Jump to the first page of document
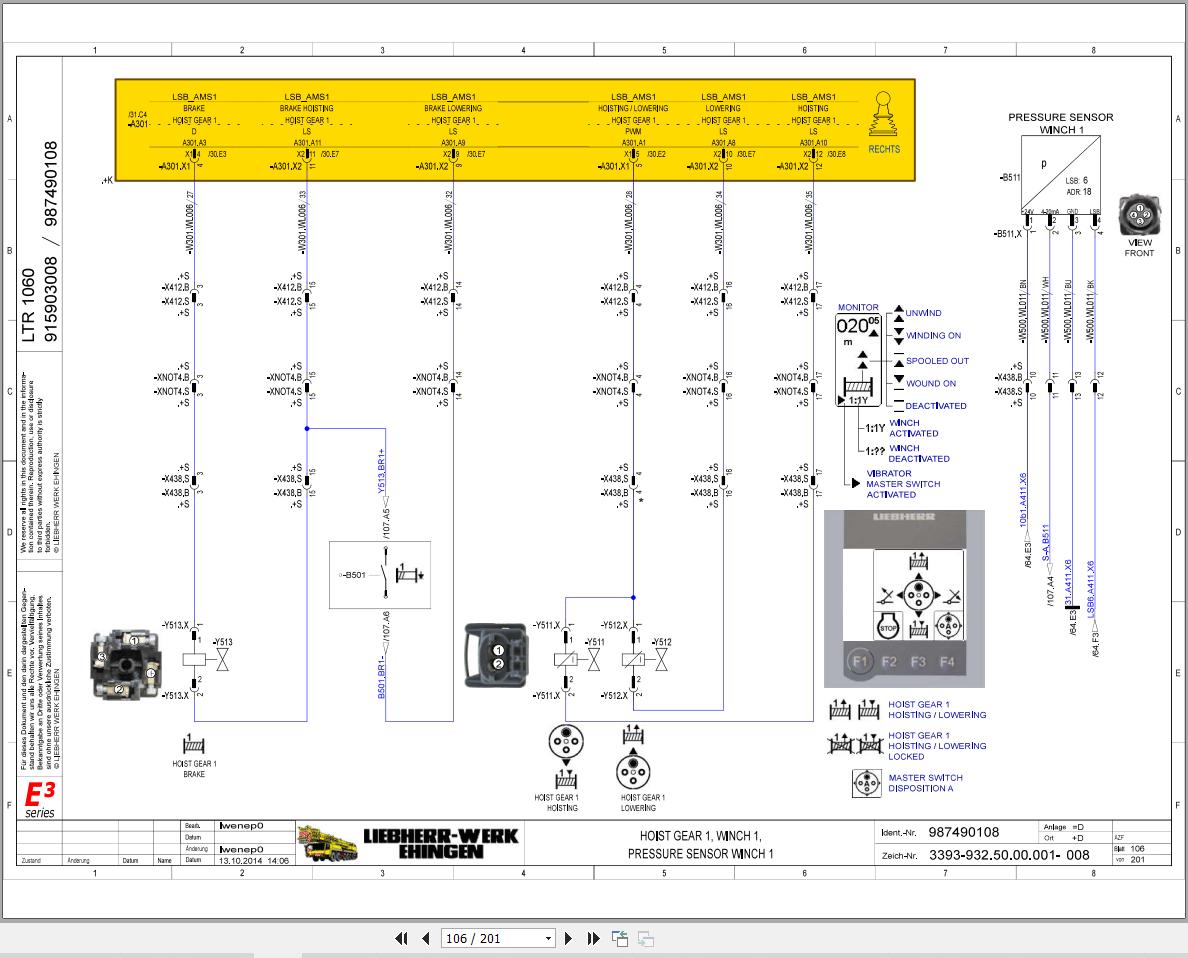 (401, 938)
